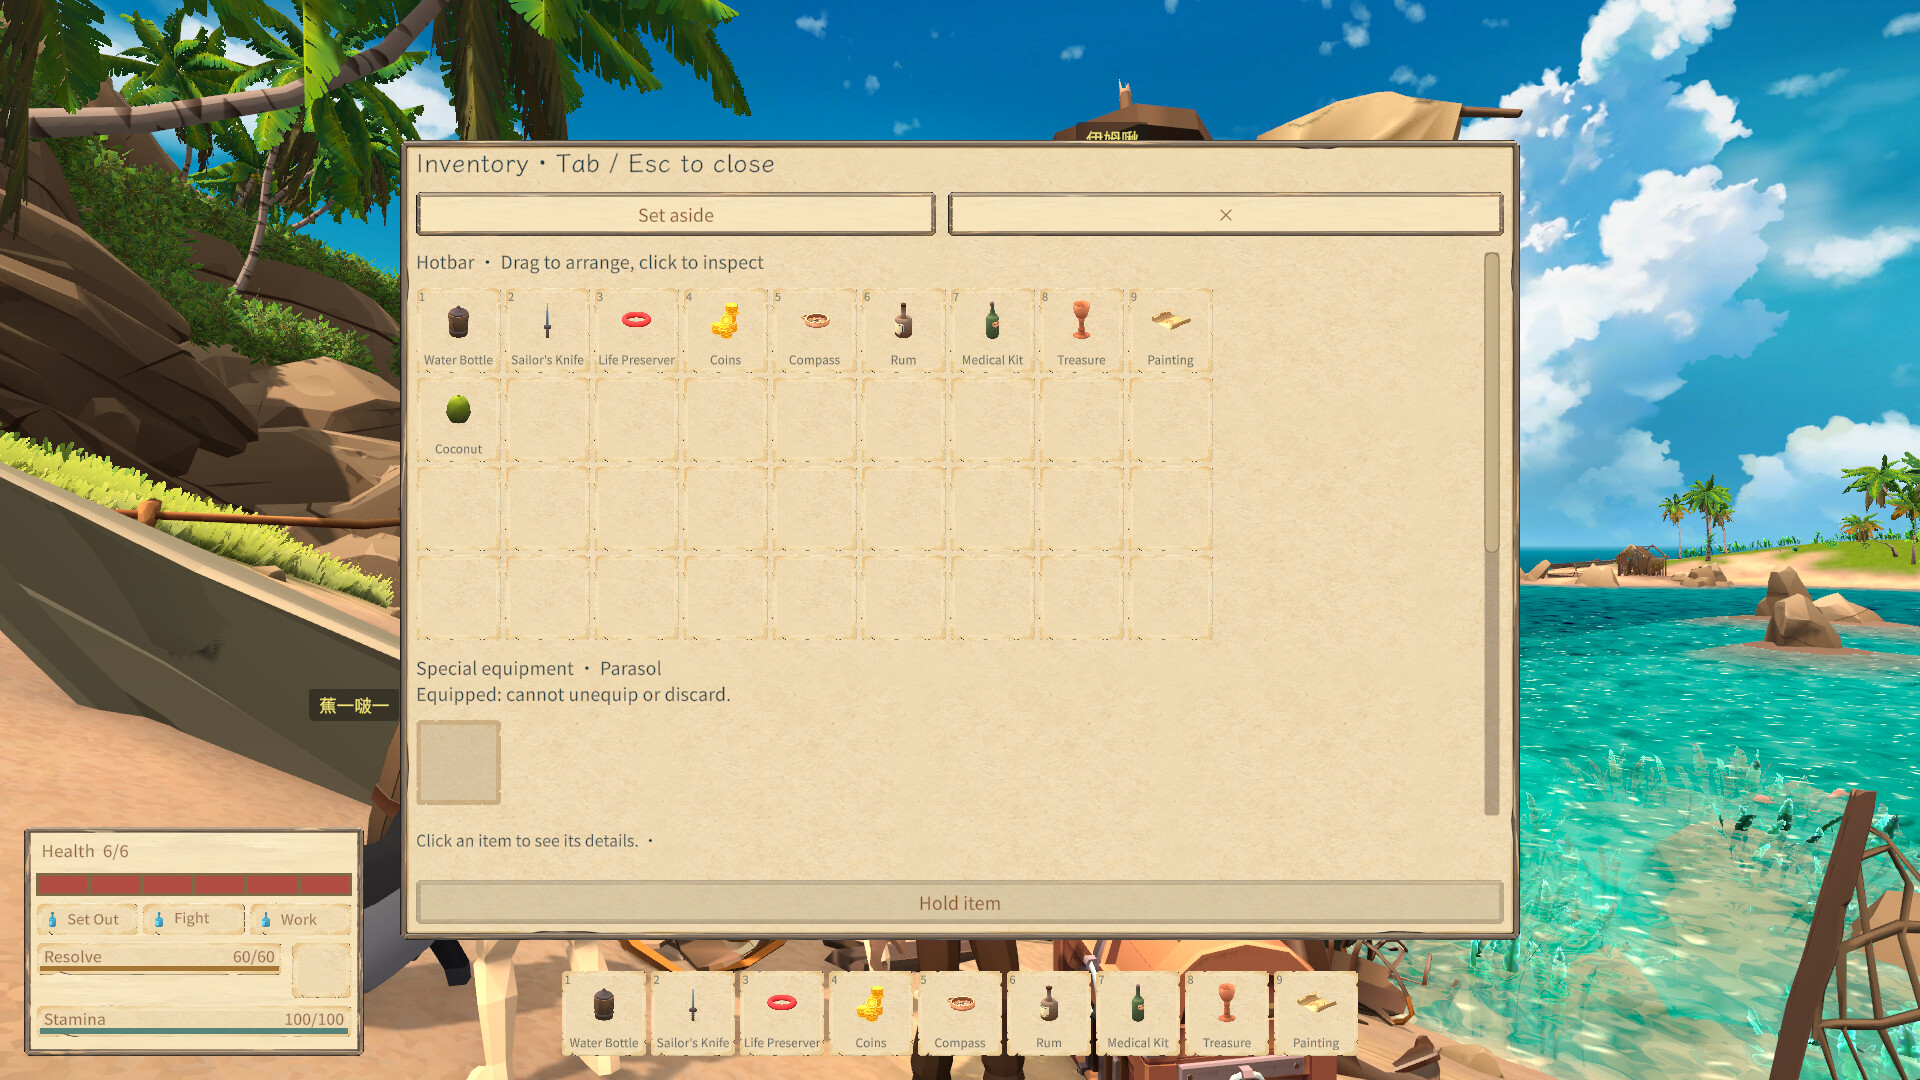Select the Compass in inventory grid

pos(814,331)
